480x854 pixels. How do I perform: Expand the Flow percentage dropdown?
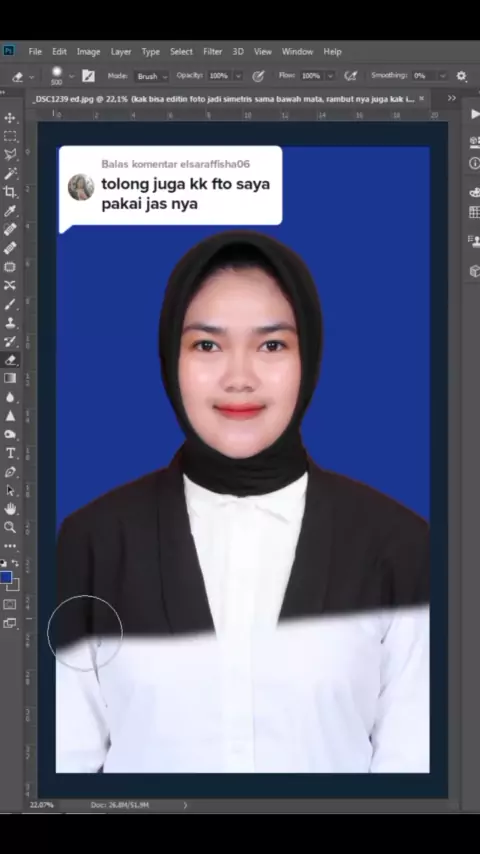330,76
